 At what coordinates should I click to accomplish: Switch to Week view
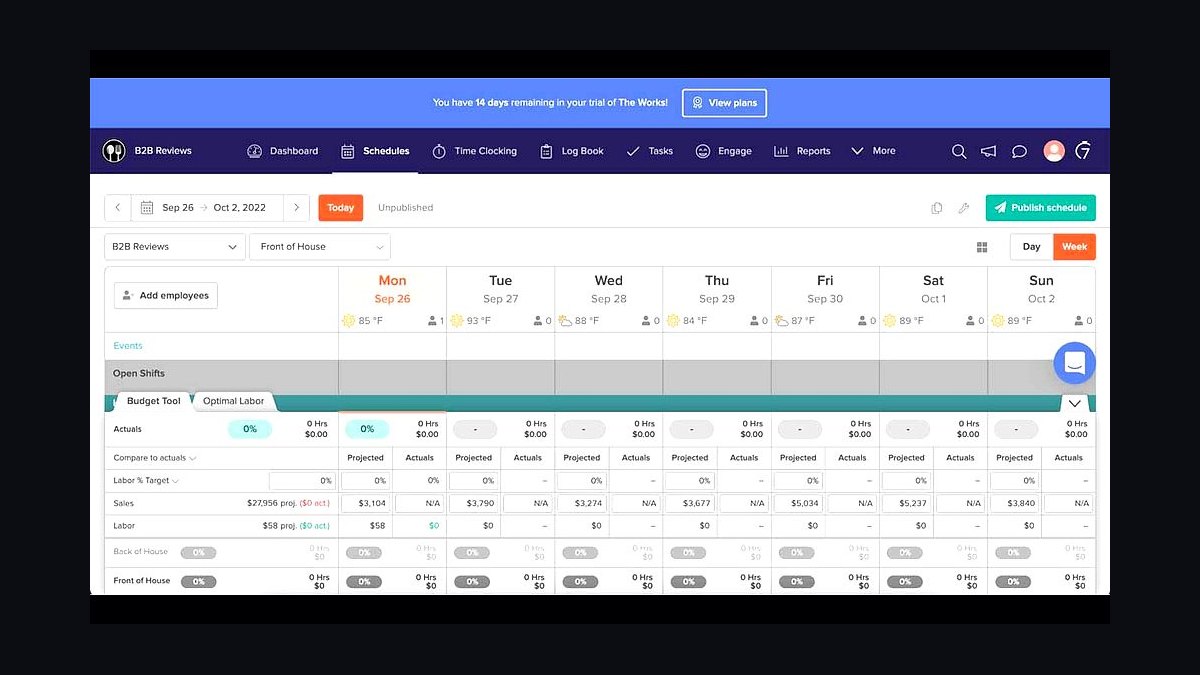click(1075, 247)
